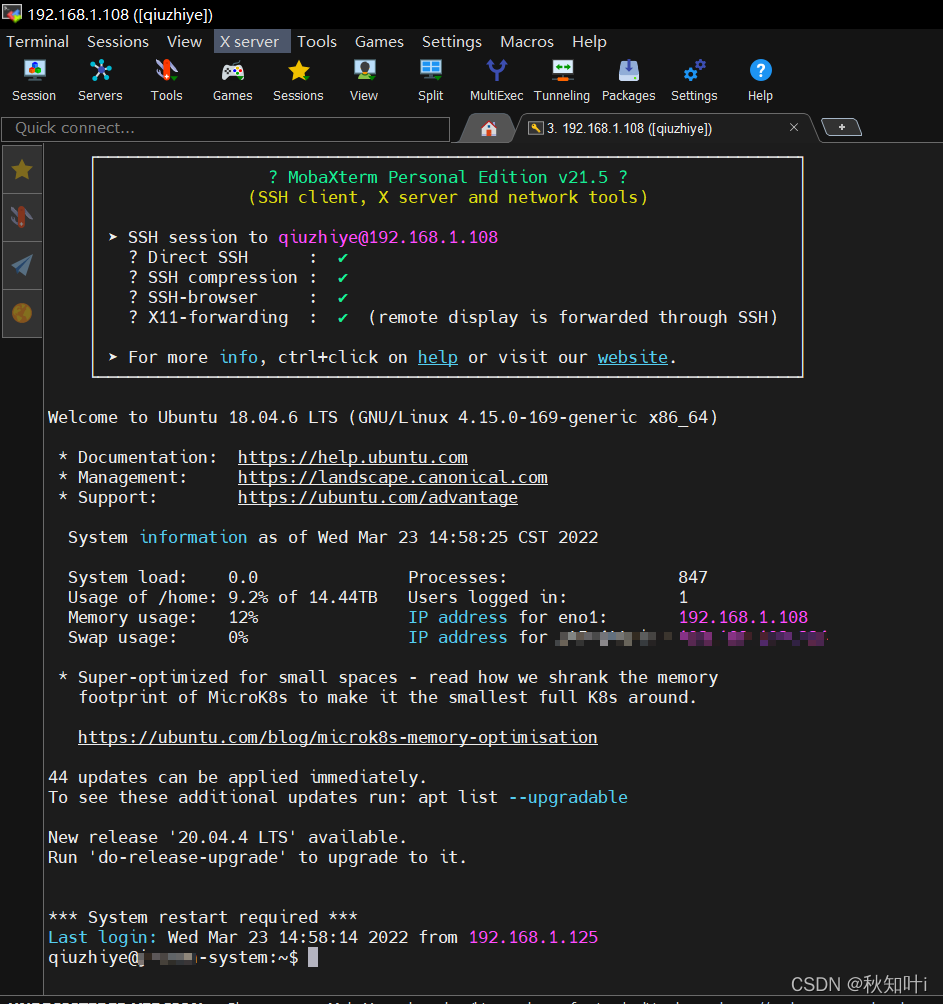Open https://help.ubuntu.com link
Image resolution: width=943 pixels, height=1004 pixels.
coord(353,457)
